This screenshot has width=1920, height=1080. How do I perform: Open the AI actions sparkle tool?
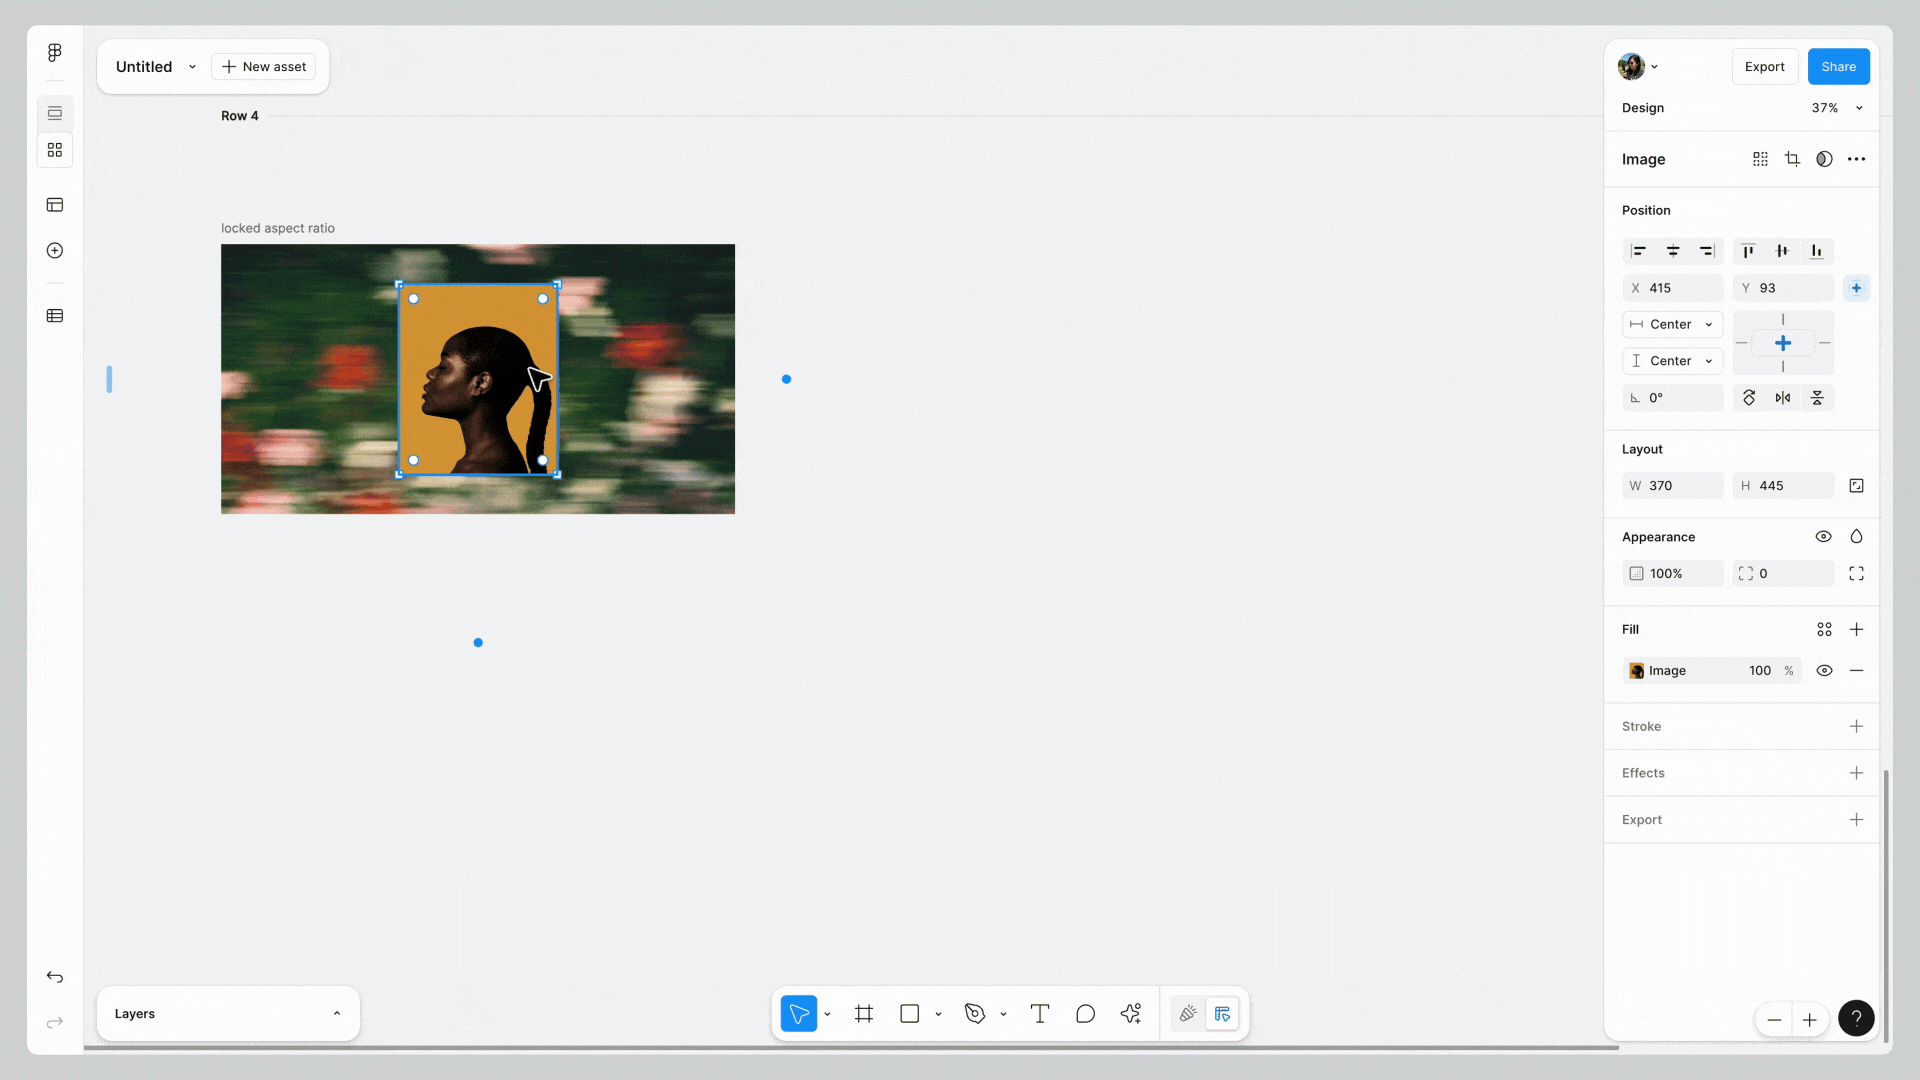(x=1131, y=1014)
